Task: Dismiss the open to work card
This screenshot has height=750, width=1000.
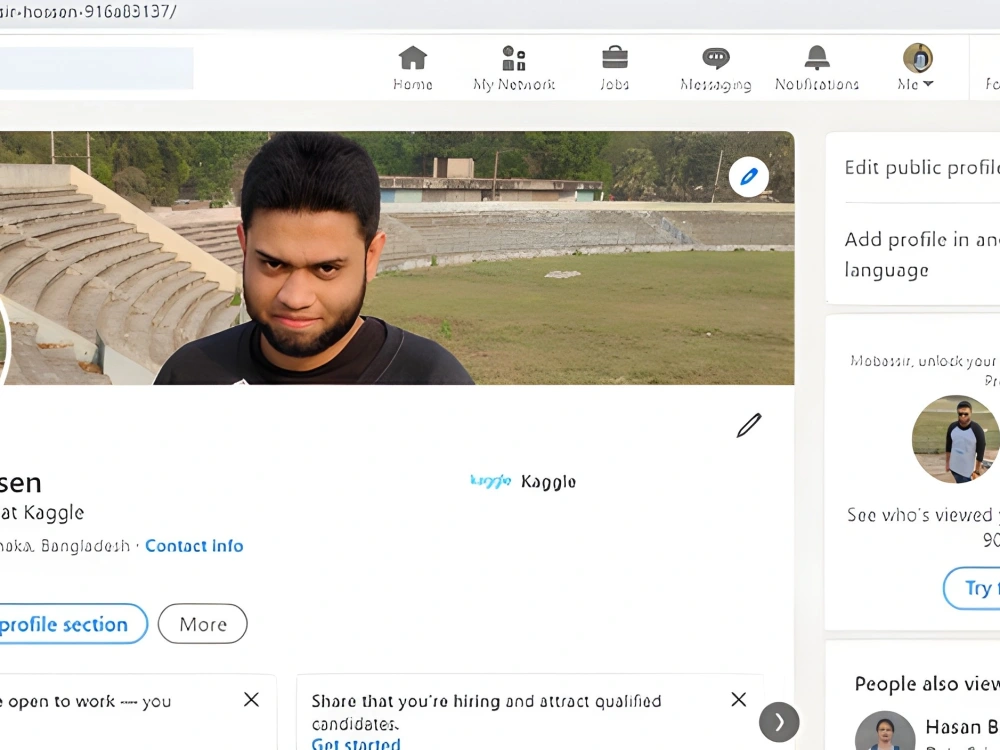Action: [251, 700]
